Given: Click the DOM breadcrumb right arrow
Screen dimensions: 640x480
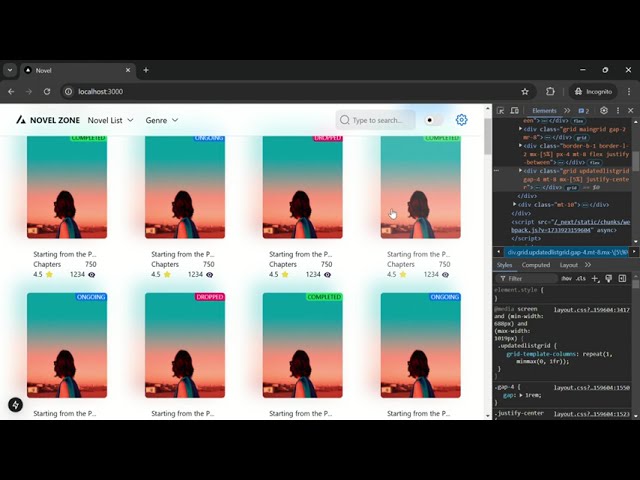Looking at the screenshot, I should pos(634,252).
